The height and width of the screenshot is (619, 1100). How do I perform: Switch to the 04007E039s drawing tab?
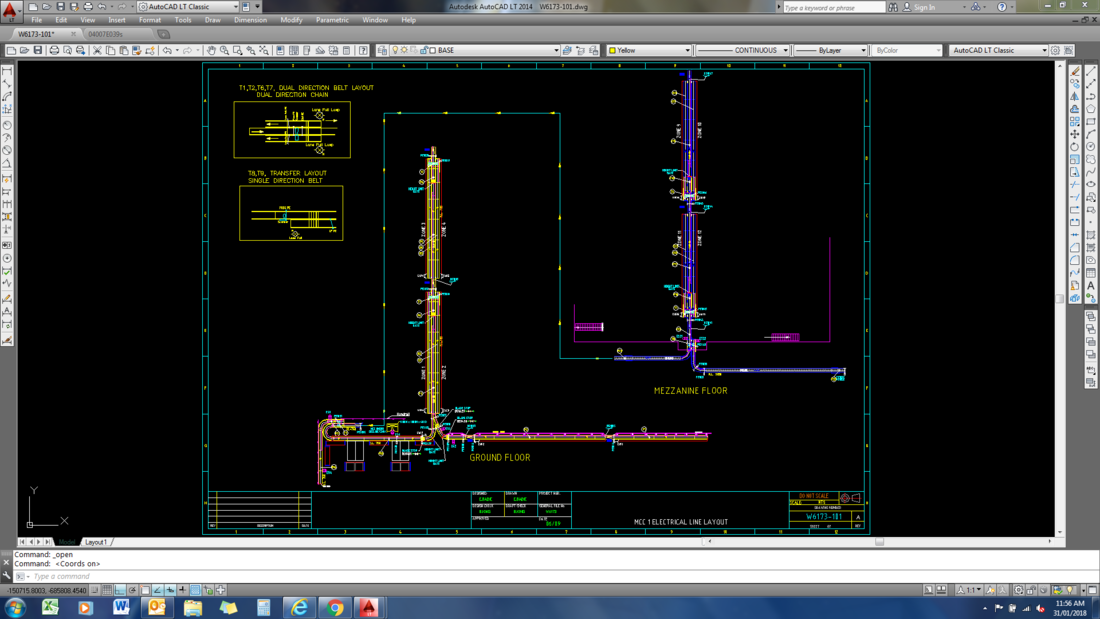pyautogui.click(x=106, y=34)
